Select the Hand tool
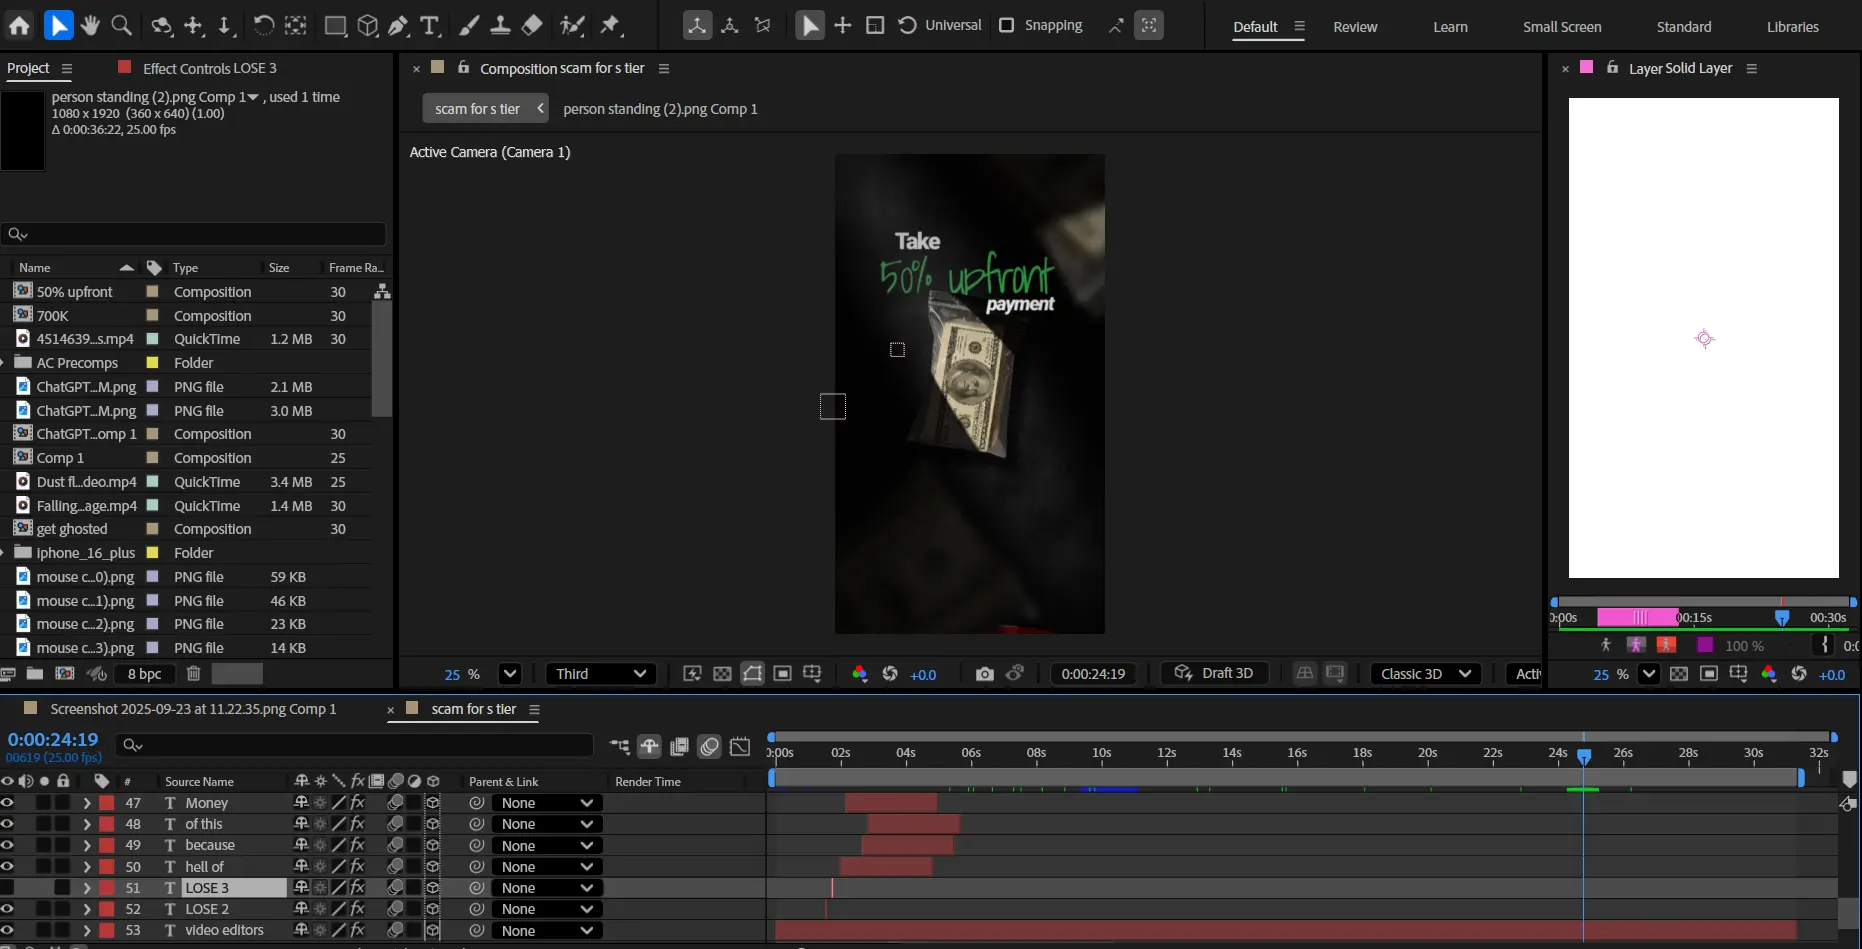The image size is (1862, 949). 90,25
